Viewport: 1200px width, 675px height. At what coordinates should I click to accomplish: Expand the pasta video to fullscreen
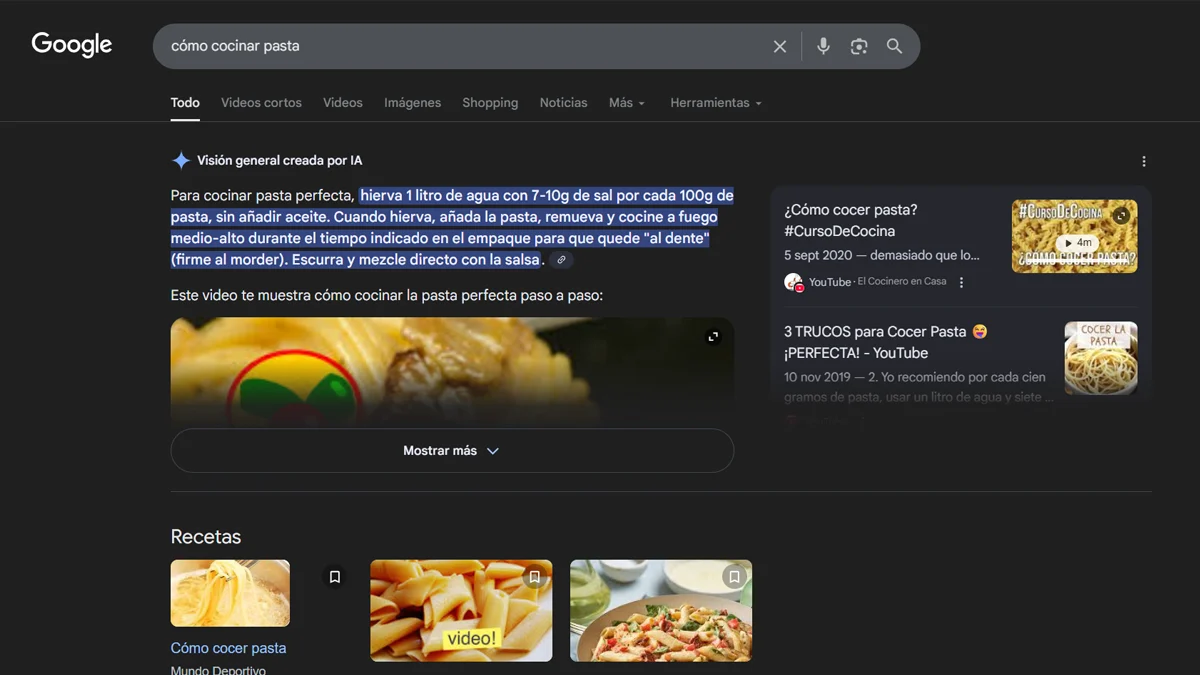point(713,336)
